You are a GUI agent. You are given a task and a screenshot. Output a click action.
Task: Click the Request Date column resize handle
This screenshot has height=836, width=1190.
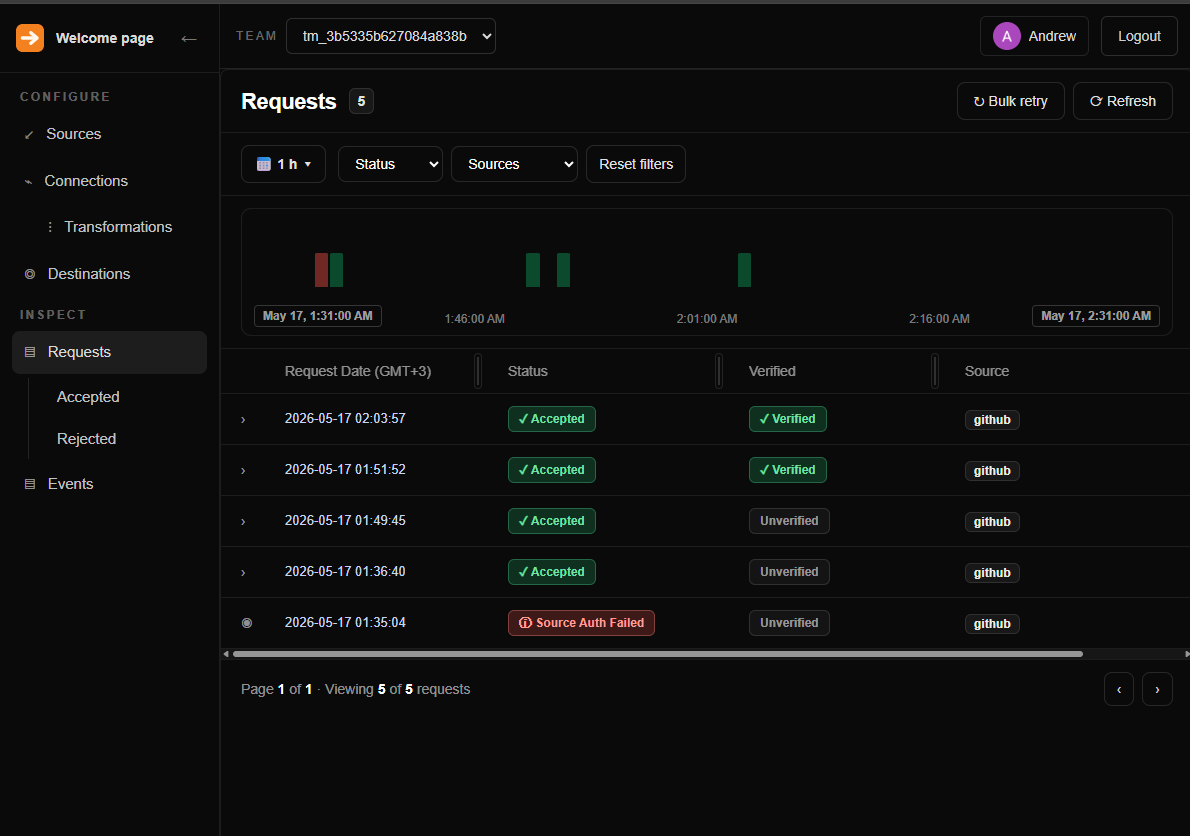point(478,371)
